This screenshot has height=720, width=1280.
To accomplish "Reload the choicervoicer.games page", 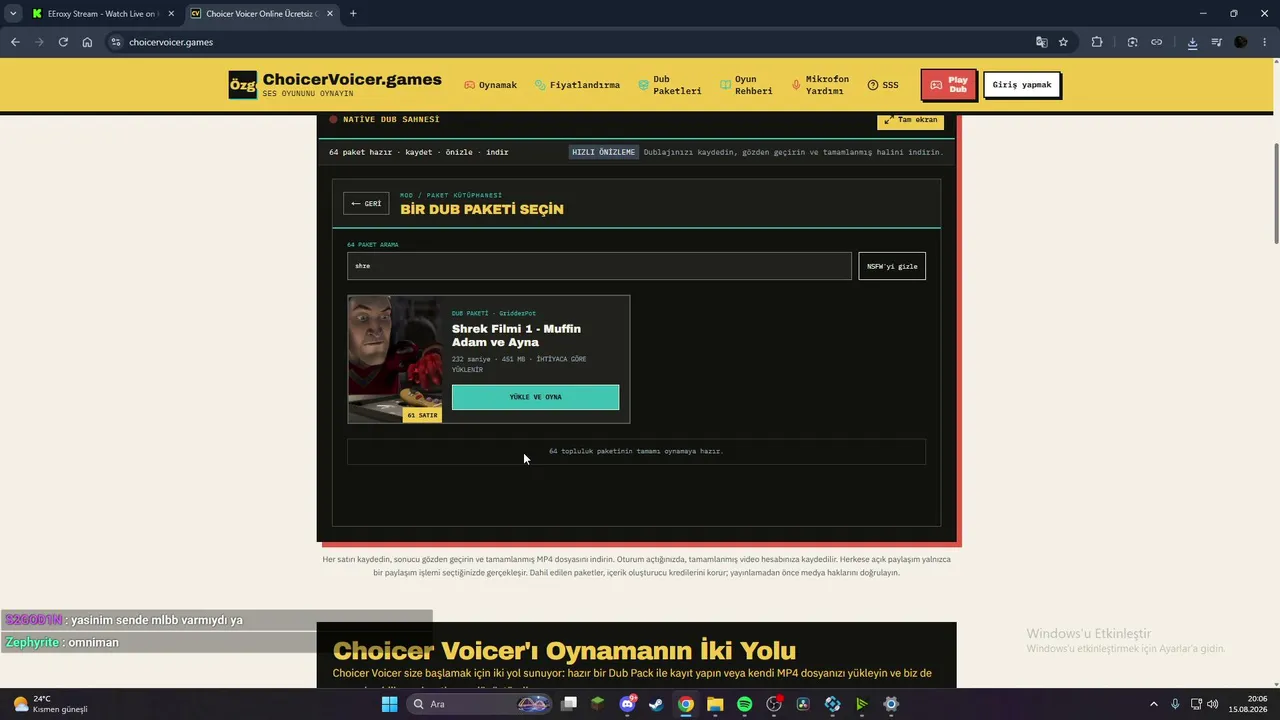I will pos(63,42).
